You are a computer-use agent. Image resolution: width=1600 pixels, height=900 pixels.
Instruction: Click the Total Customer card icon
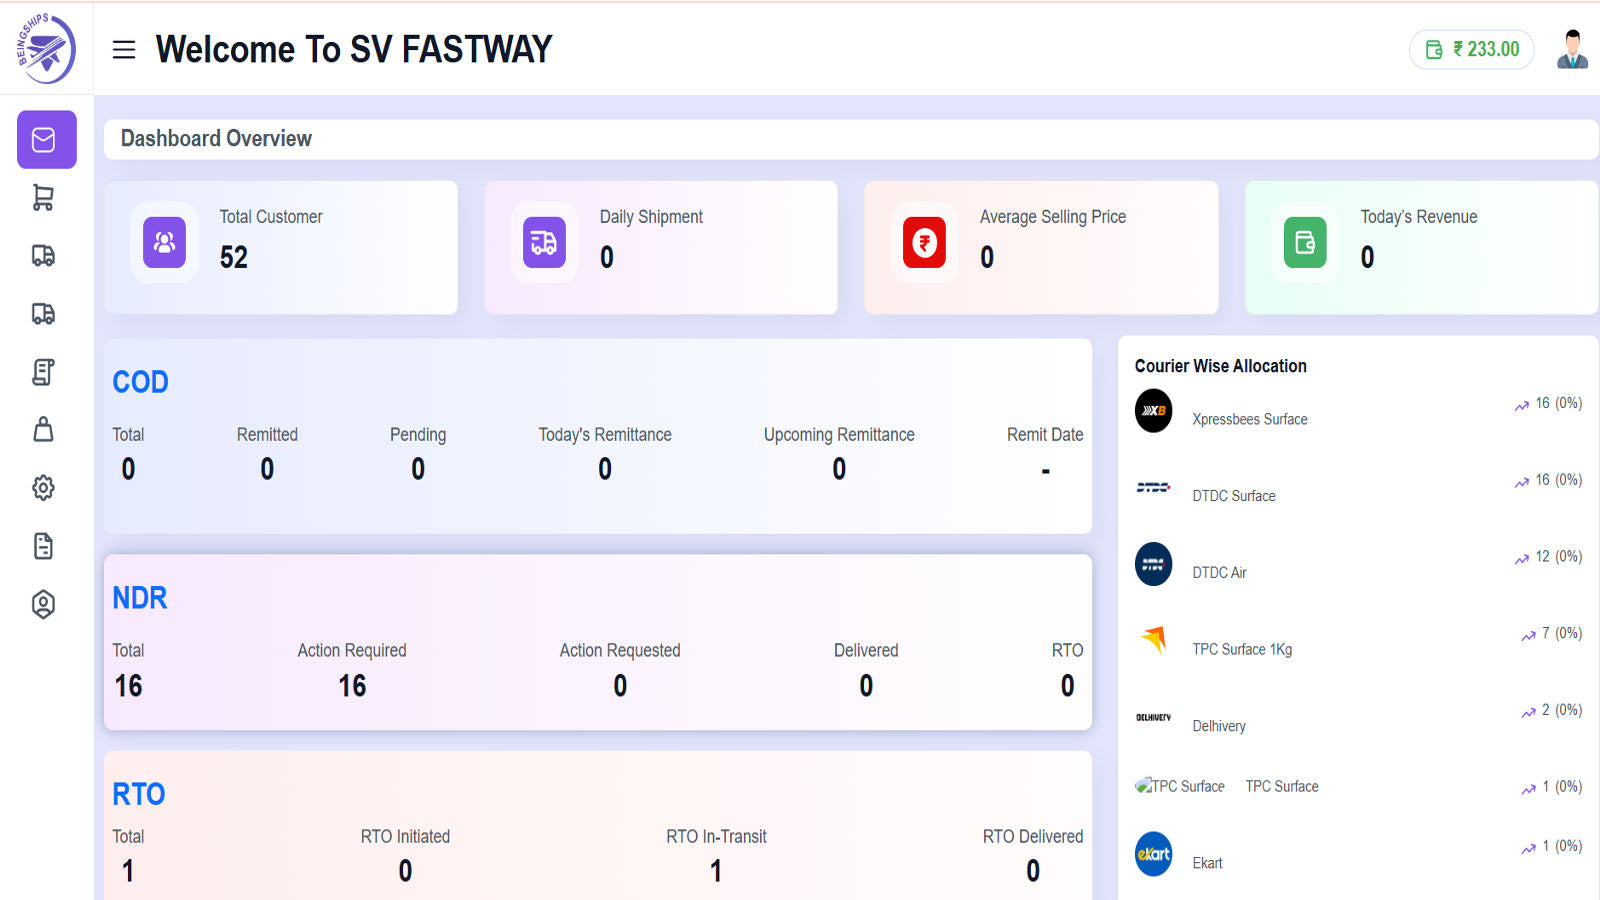[164, 242]
